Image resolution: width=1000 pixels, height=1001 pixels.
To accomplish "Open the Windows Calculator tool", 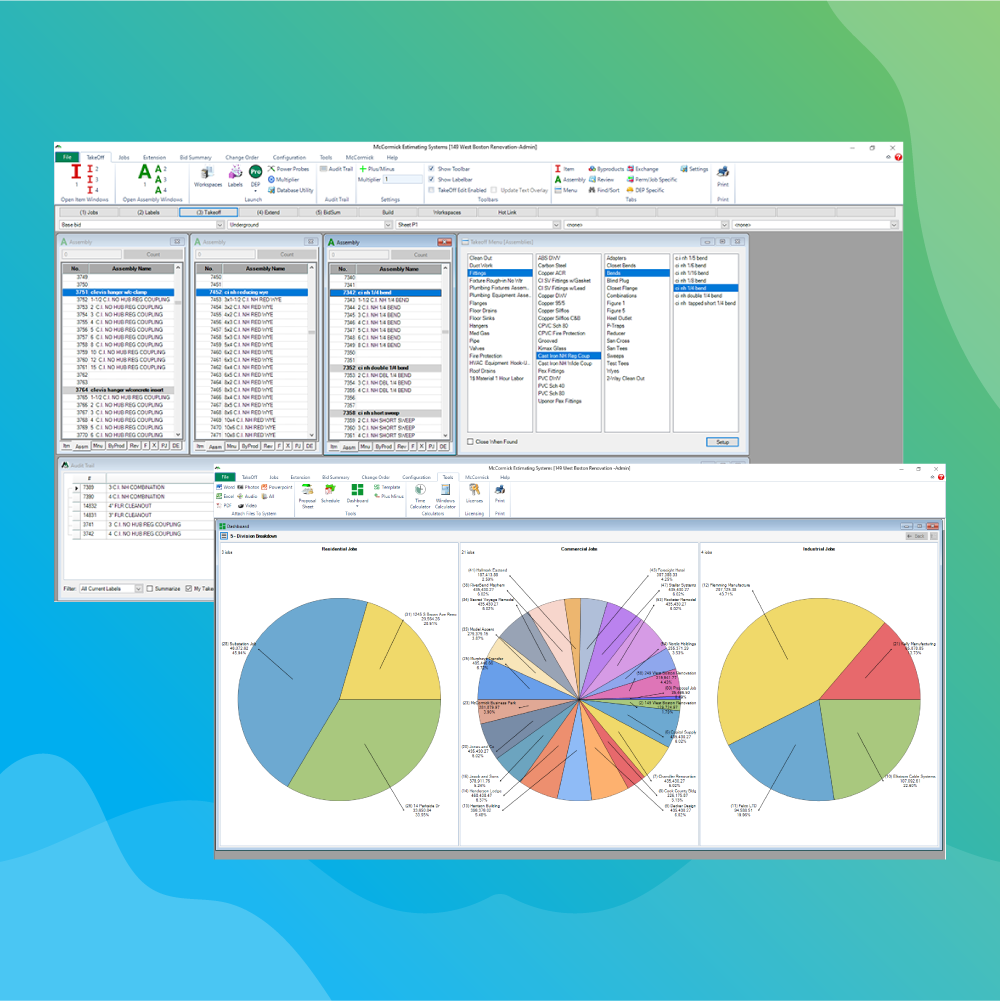I will coord(444,492).
